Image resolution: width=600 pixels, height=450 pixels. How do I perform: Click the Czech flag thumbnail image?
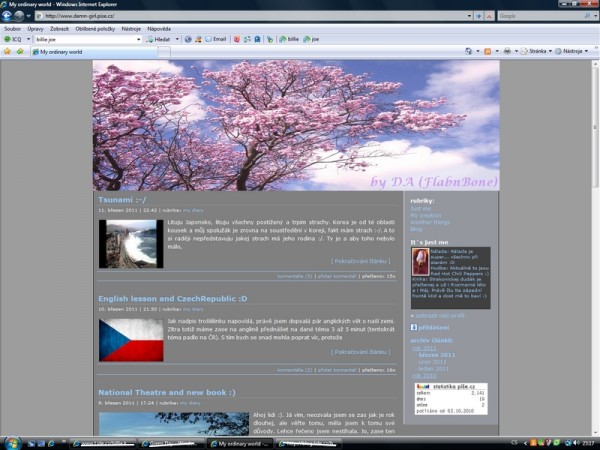tap(131, 340)
